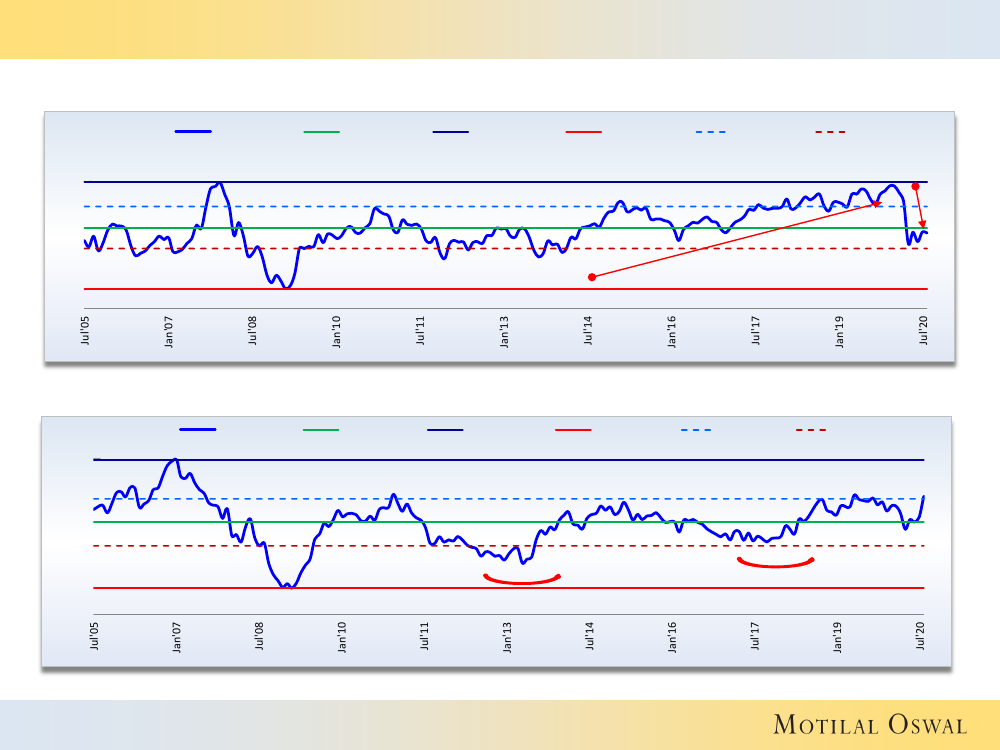Click the red dot starting the long upward arrow
Image resolution: width=1000 pixels, height=750 pixels.
pos(591,277)
